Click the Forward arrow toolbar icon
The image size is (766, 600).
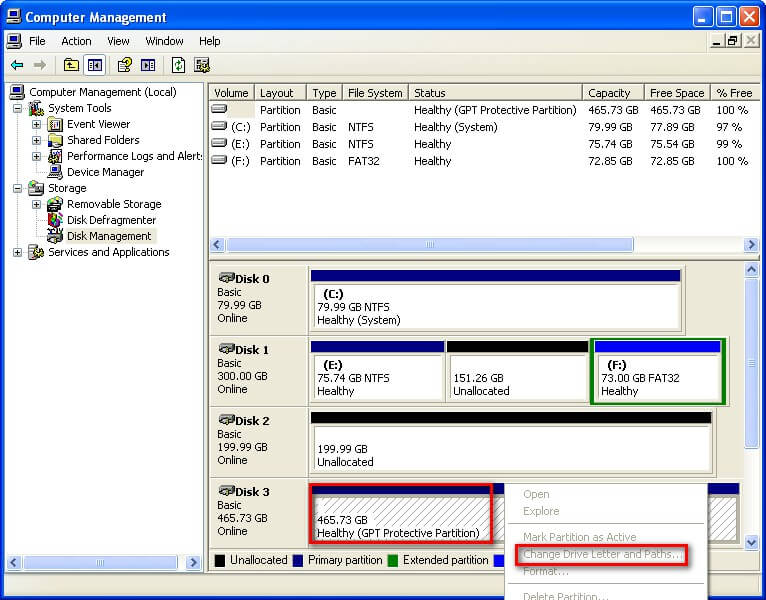(40, 65)
